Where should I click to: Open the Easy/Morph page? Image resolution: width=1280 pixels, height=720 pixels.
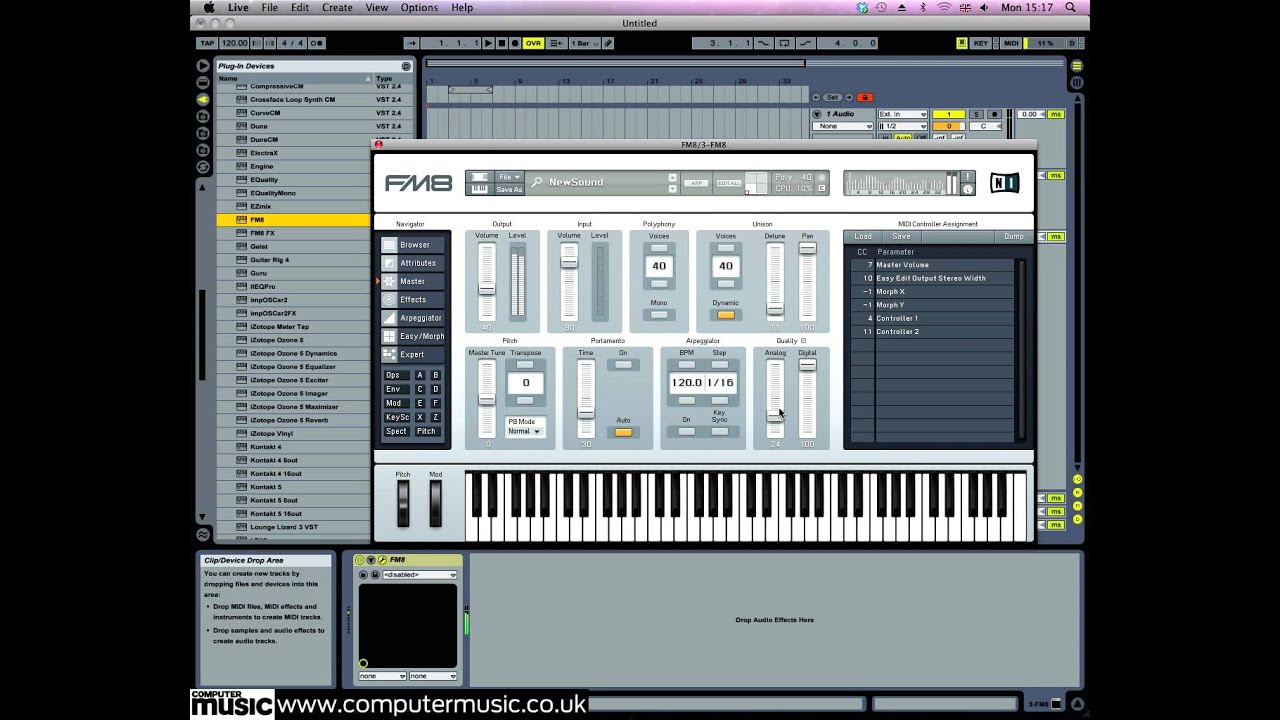414,336
